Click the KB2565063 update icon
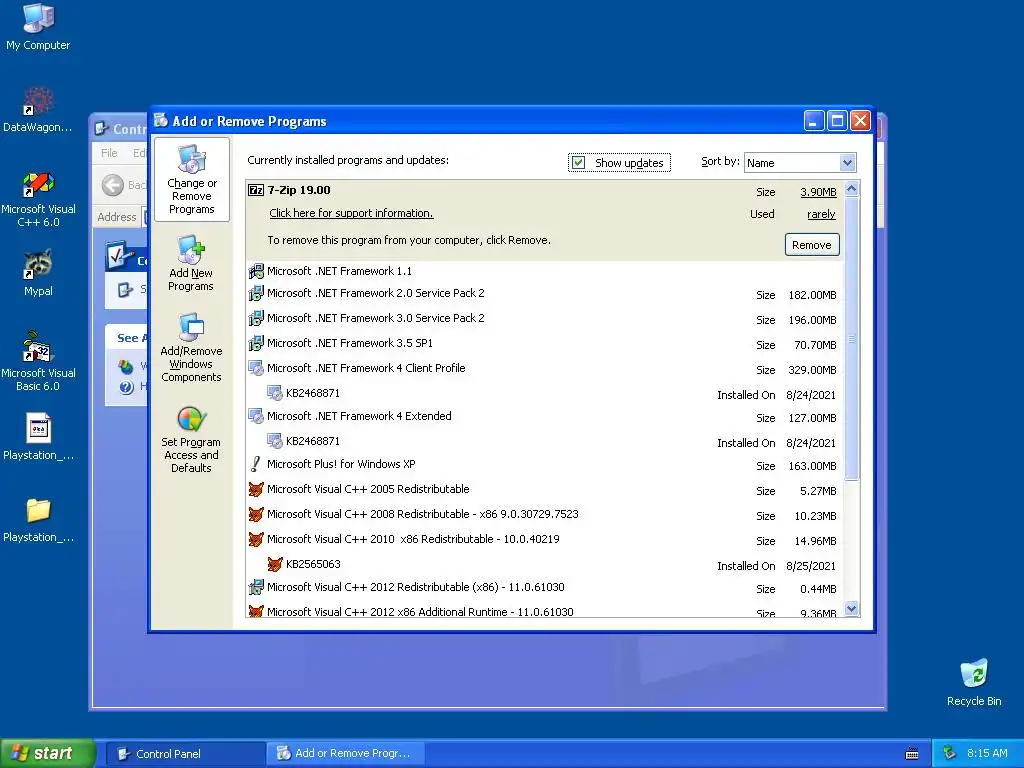 275,564
